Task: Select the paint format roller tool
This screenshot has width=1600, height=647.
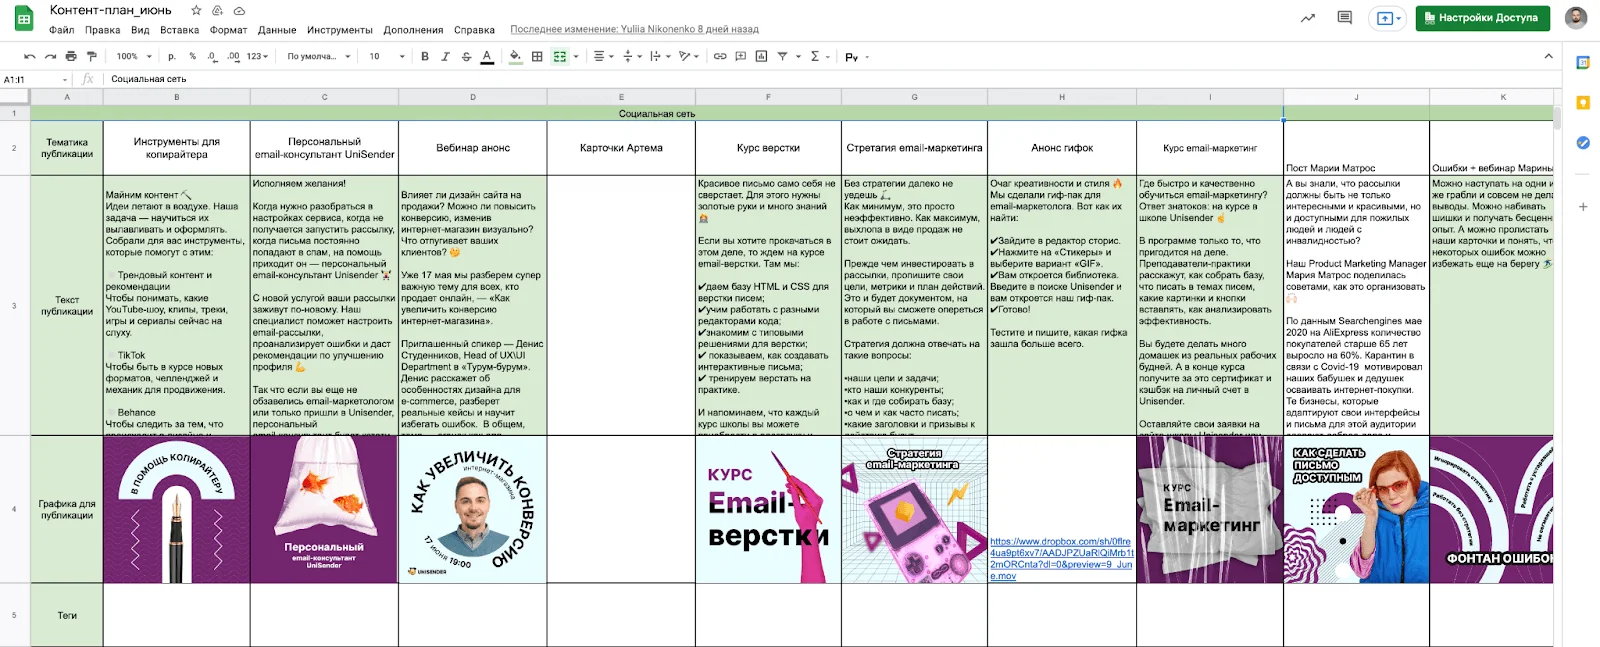Action: [92, 57]
